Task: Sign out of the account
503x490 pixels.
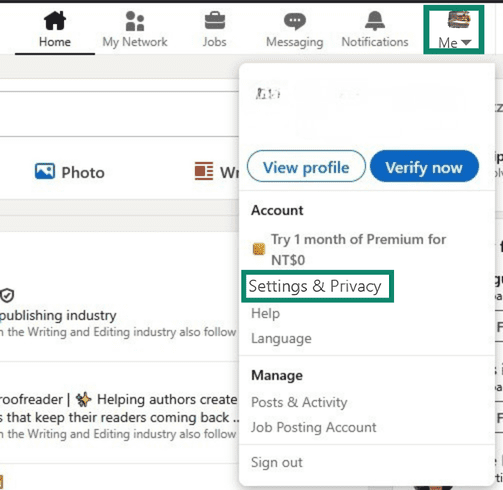Action: click(277, 462)
